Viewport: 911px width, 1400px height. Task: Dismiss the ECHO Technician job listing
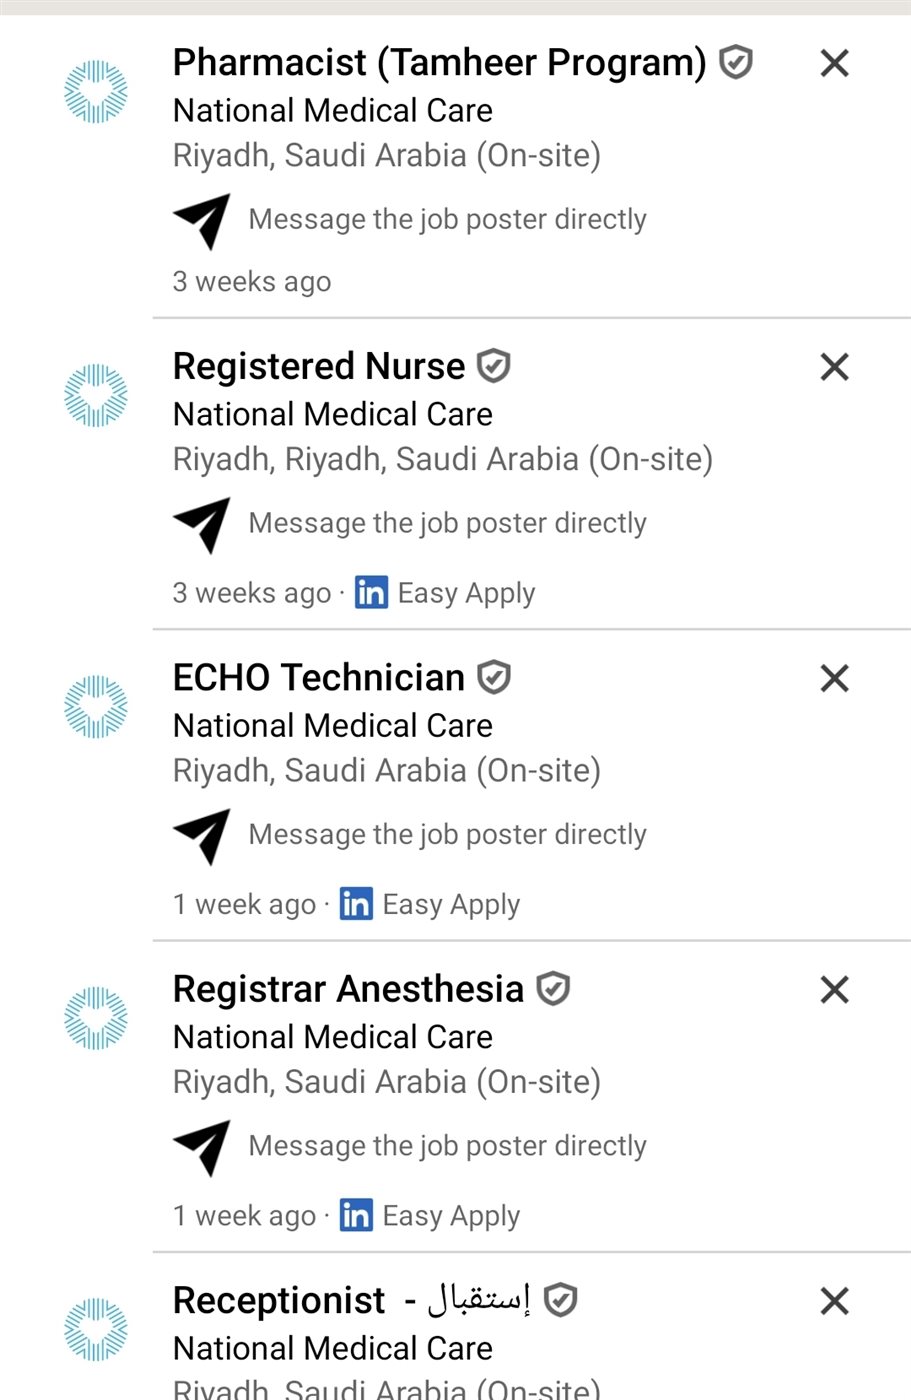point(834,678)
